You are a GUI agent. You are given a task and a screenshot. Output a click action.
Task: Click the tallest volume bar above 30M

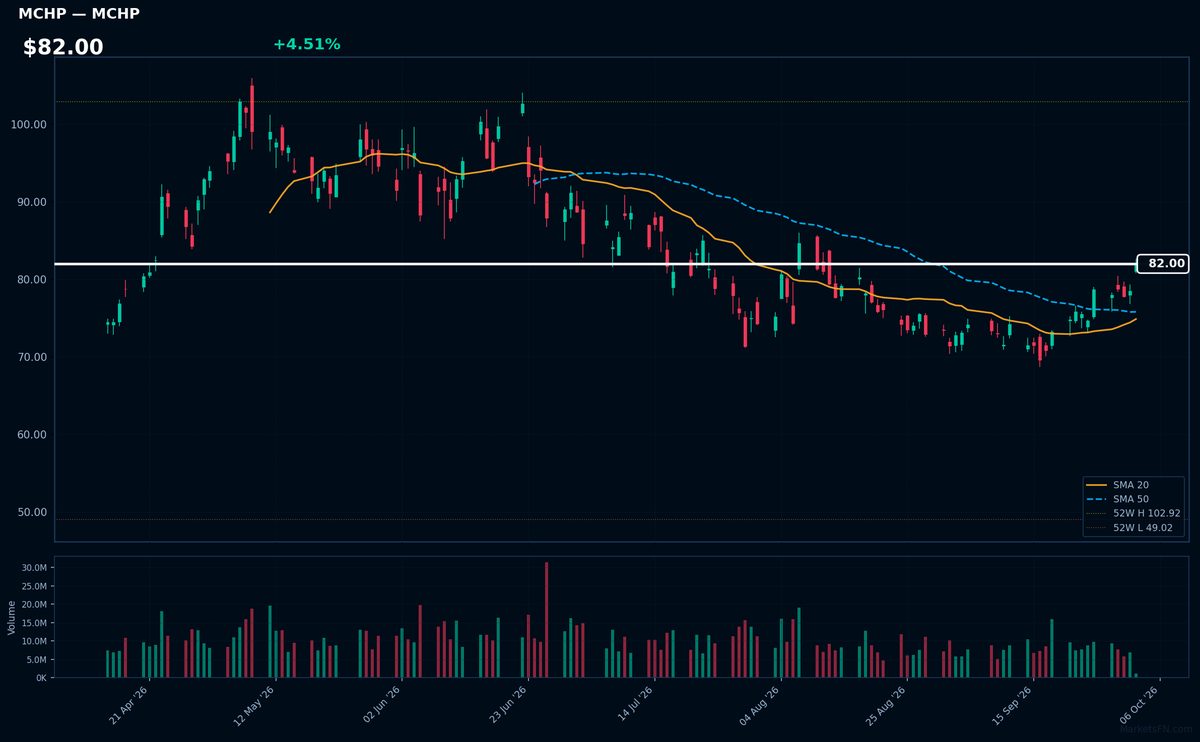point(546,620)
